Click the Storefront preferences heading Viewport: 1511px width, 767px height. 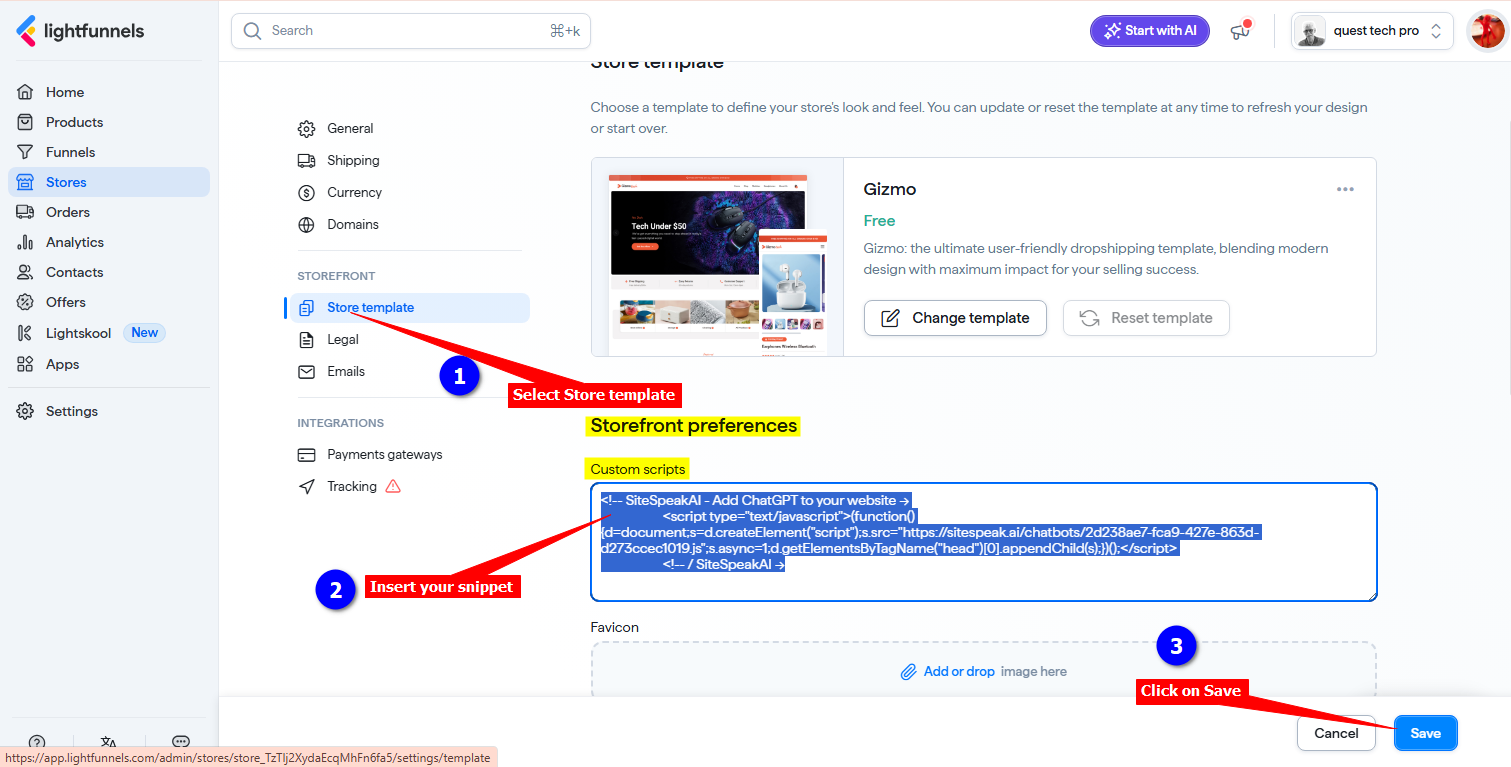click(x=694, y=425)
